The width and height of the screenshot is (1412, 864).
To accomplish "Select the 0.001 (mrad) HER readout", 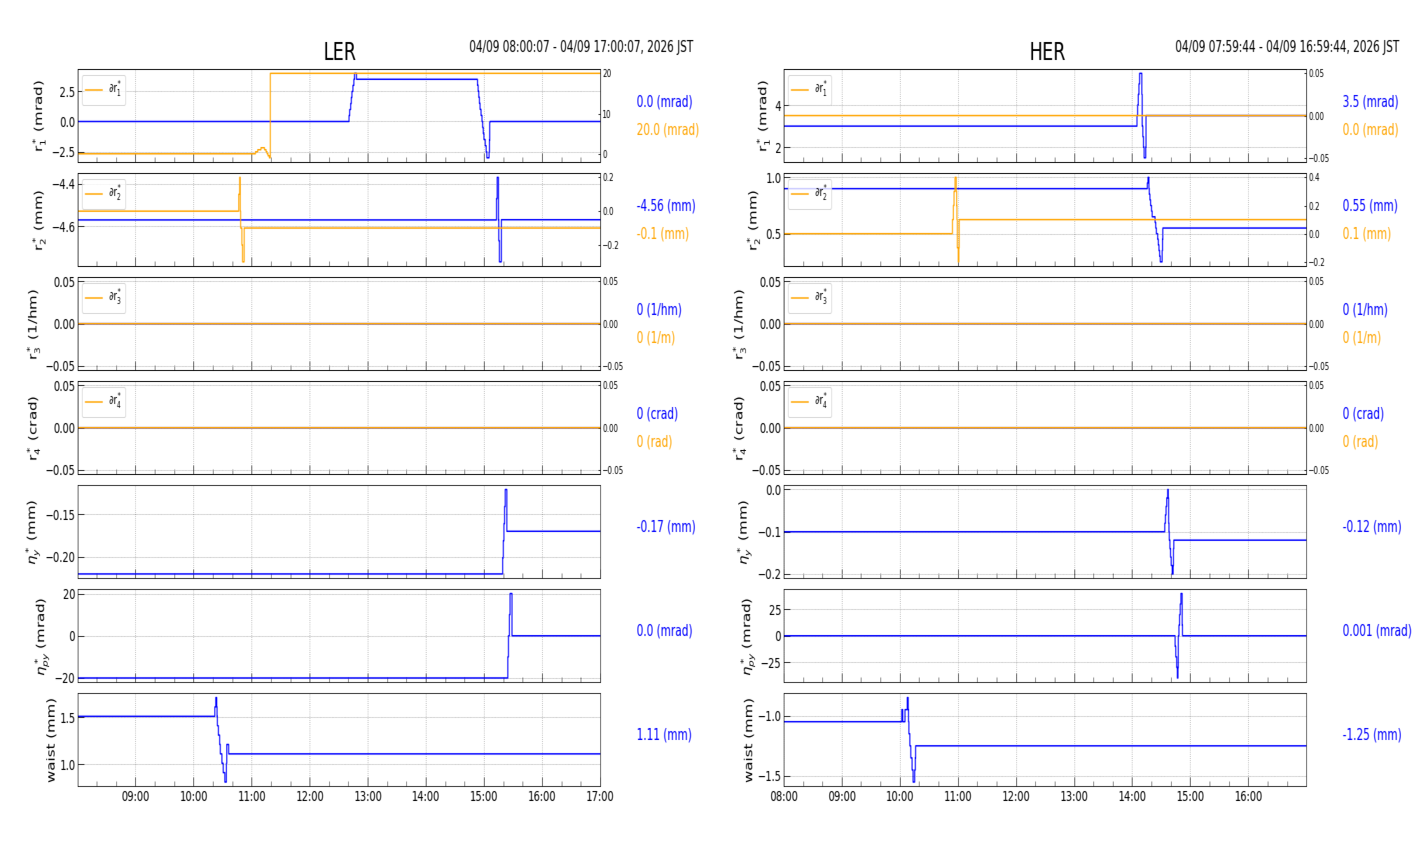I will coord(1376,631).
